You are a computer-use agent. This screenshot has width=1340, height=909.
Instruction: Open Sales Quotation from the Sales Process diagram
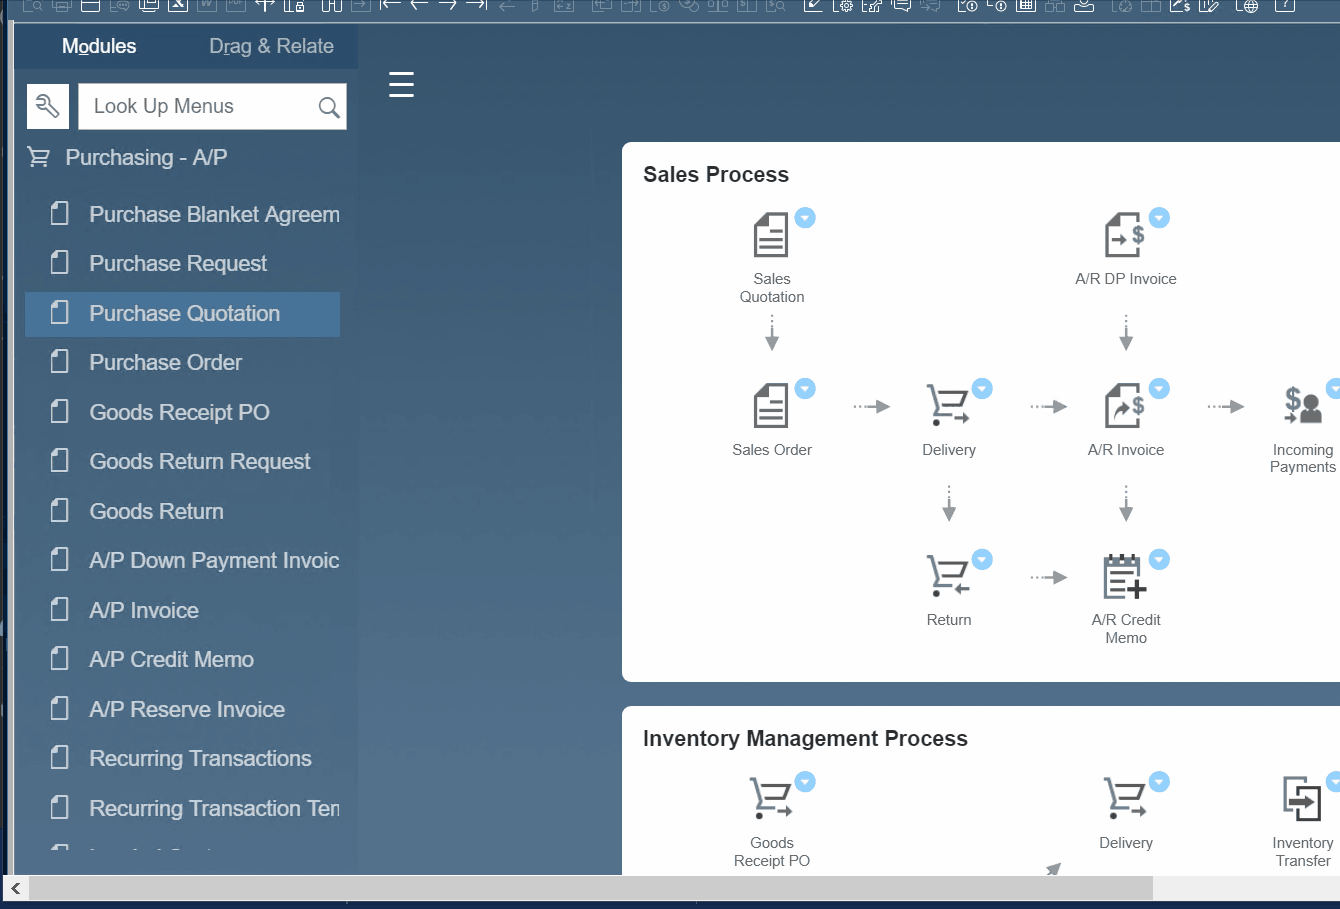771,233
